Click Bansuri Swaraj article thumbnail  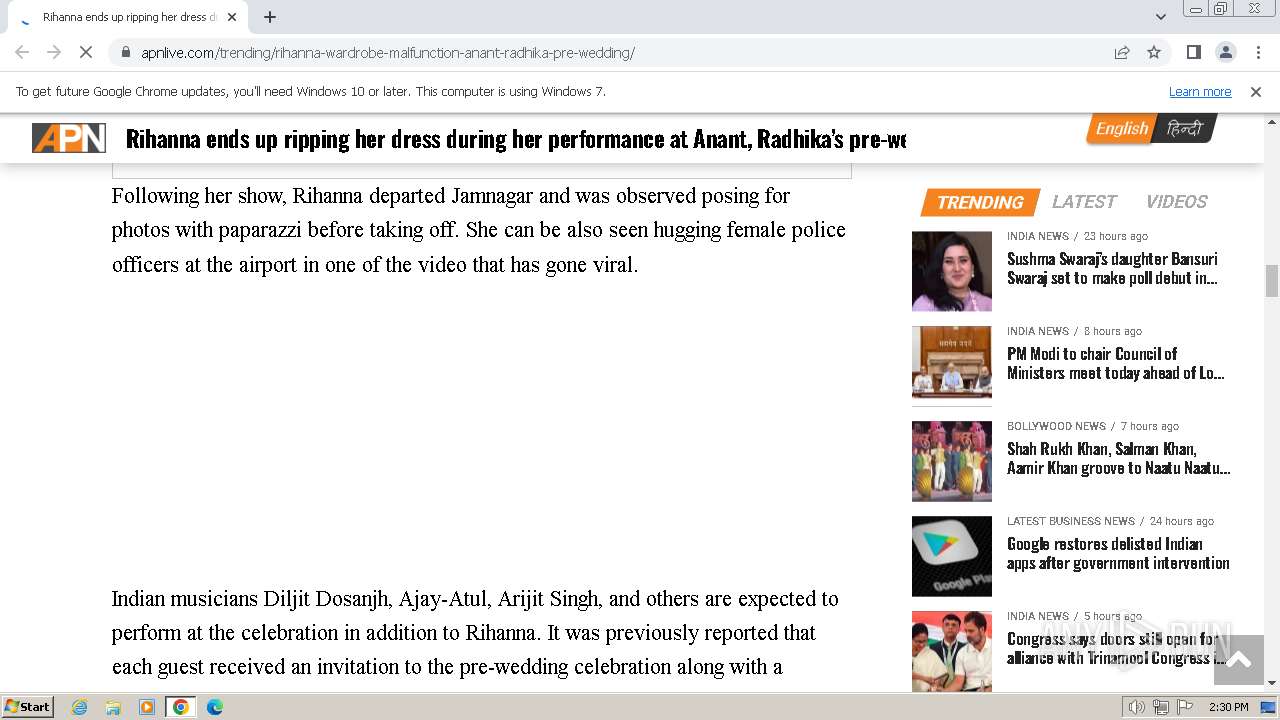pyautogui.click(x=952, y=271)
